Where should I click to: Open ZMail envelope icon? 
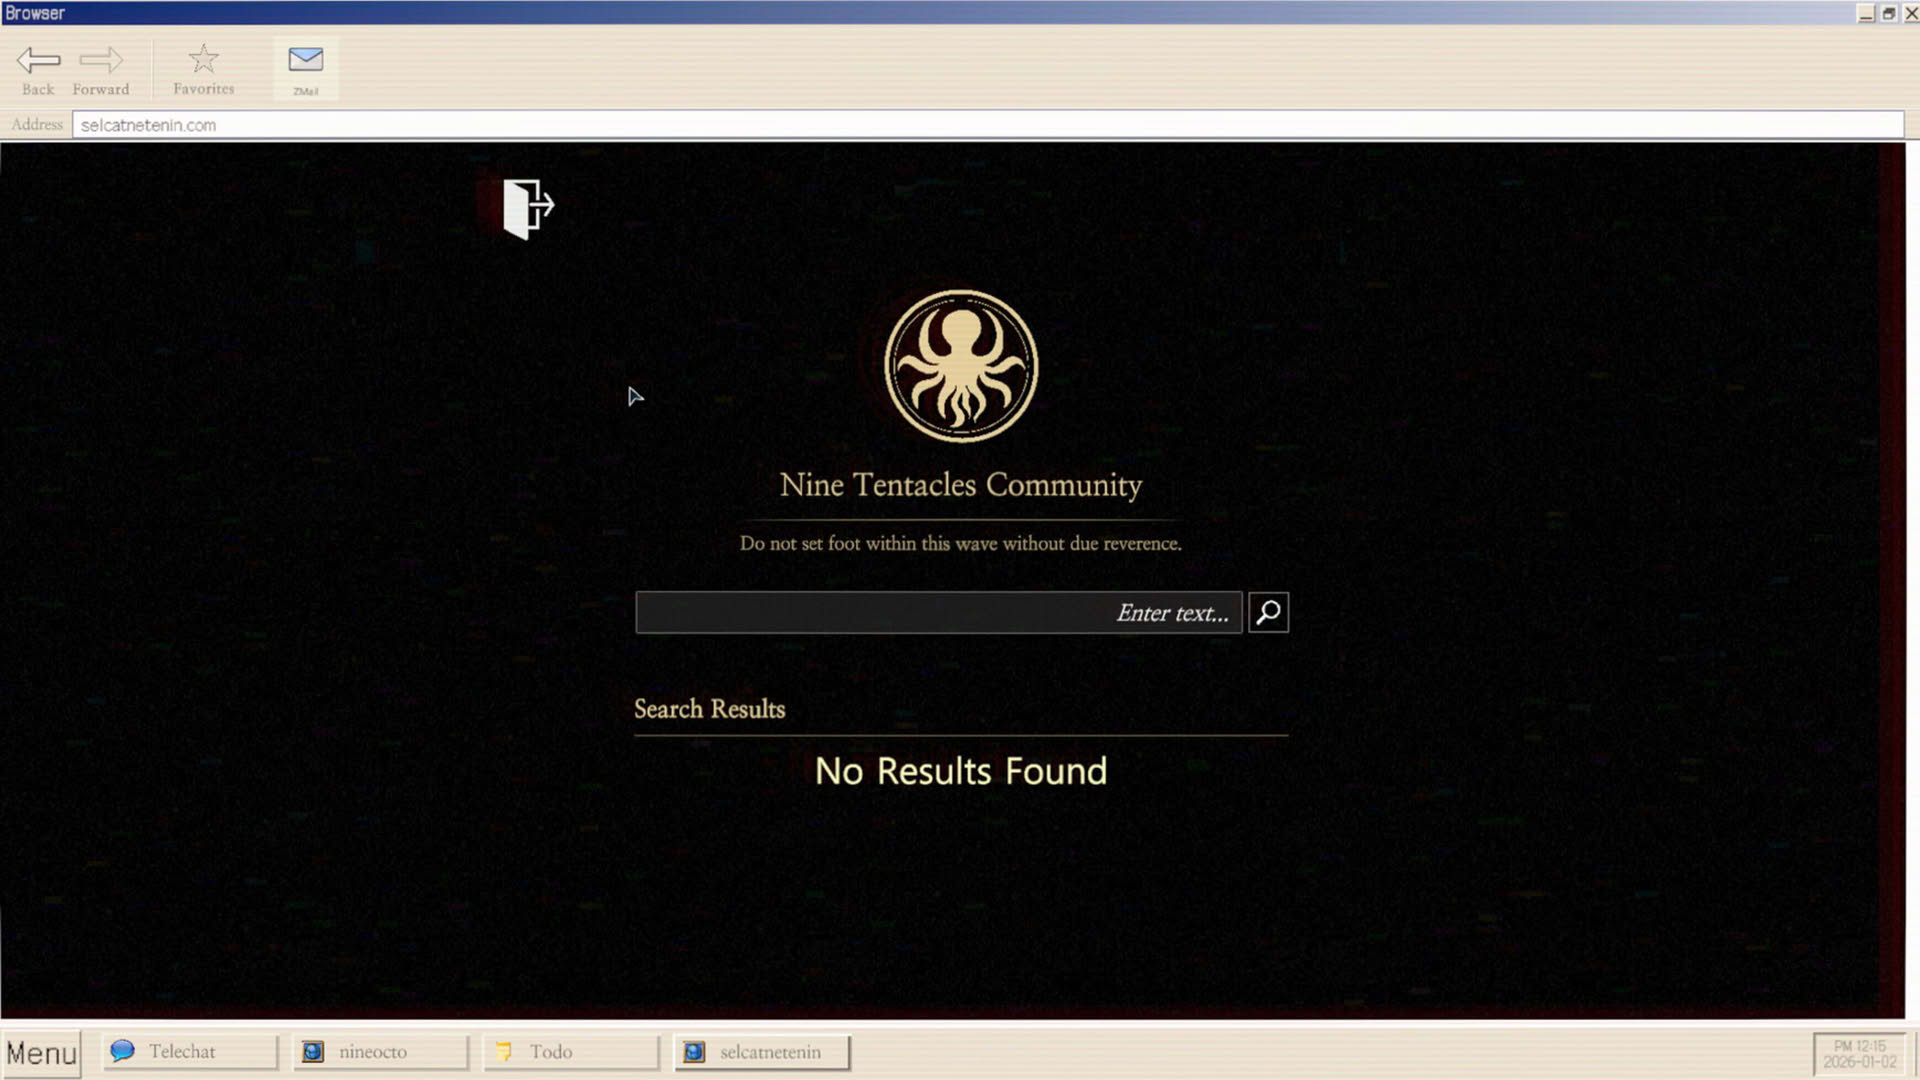coord(306,69)
